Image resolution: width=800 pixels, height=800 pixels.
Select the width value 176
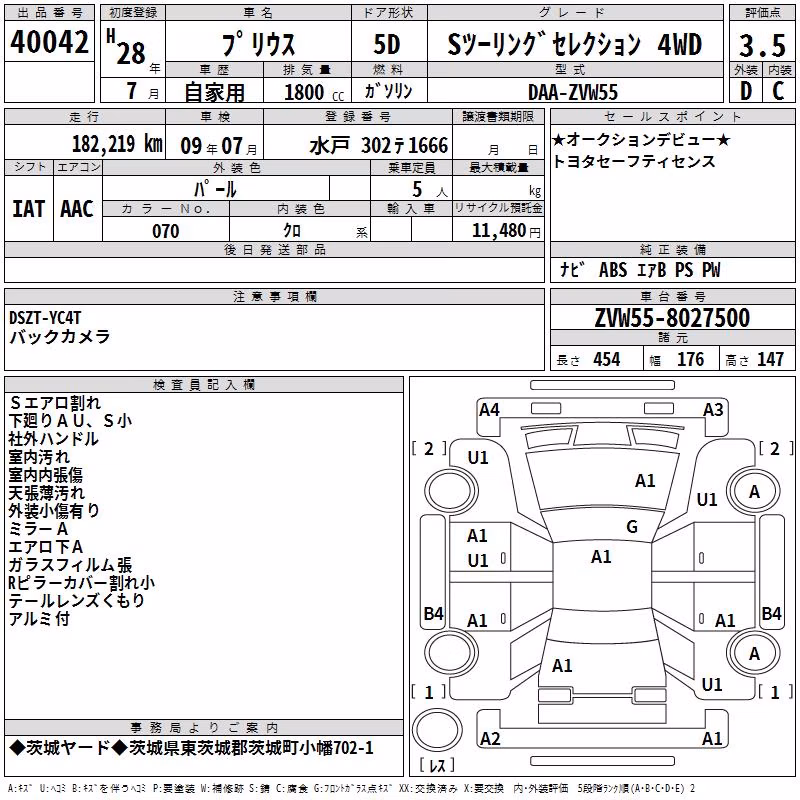690,359
